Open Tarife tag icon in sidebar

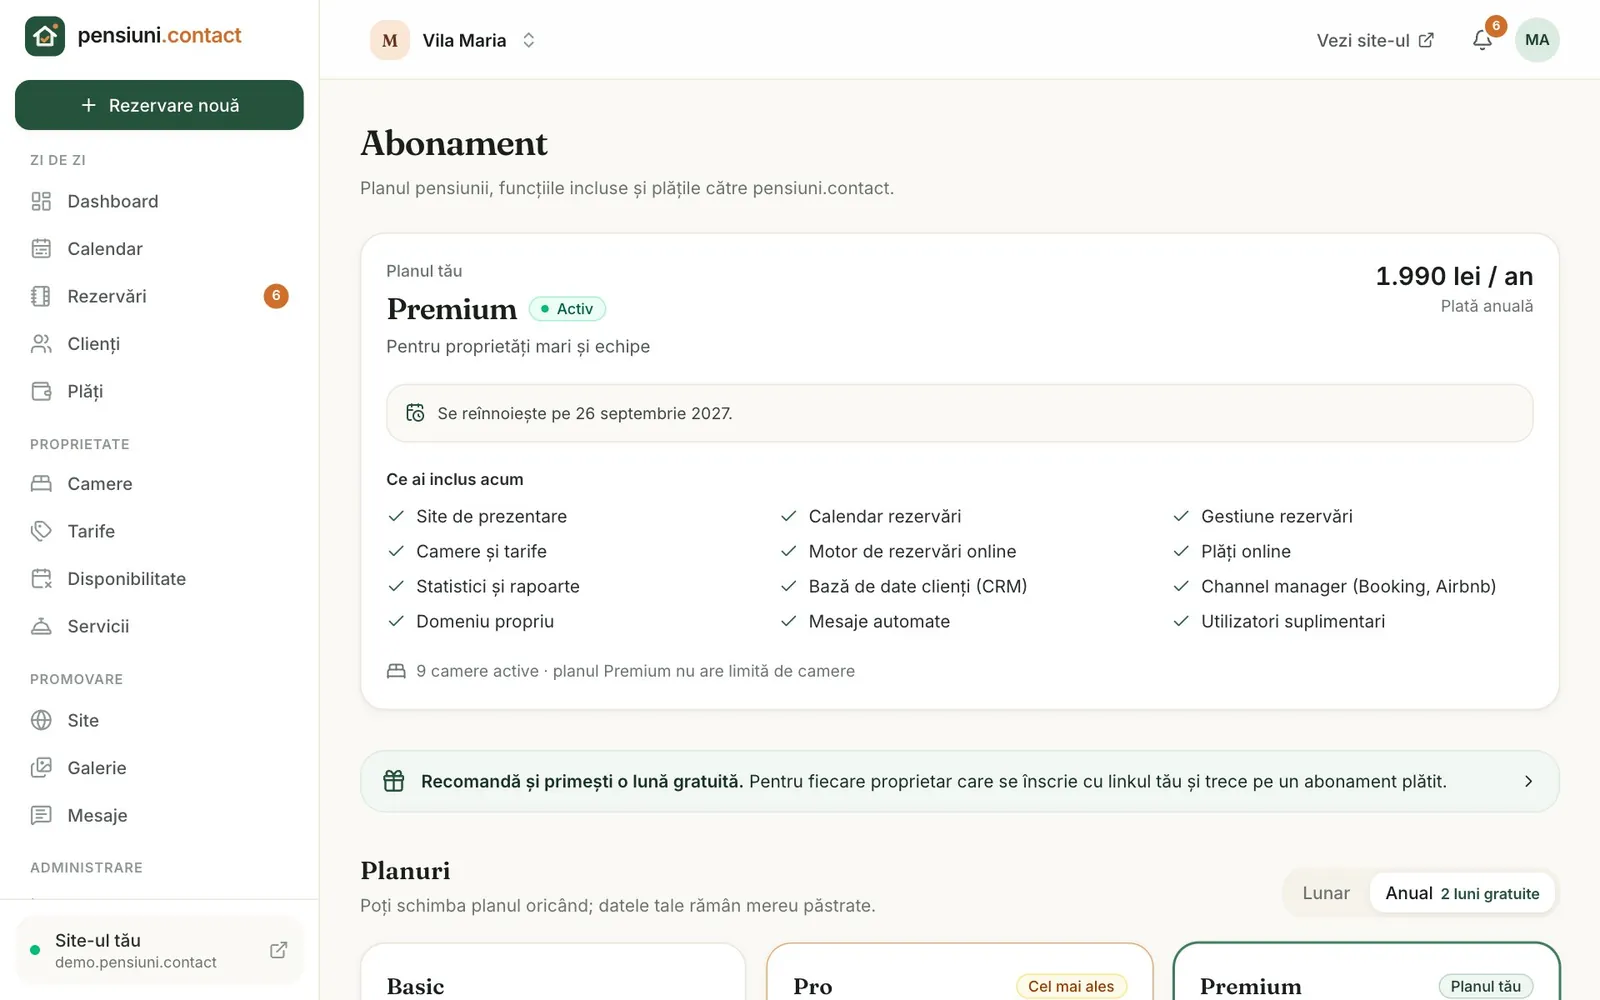41,531
